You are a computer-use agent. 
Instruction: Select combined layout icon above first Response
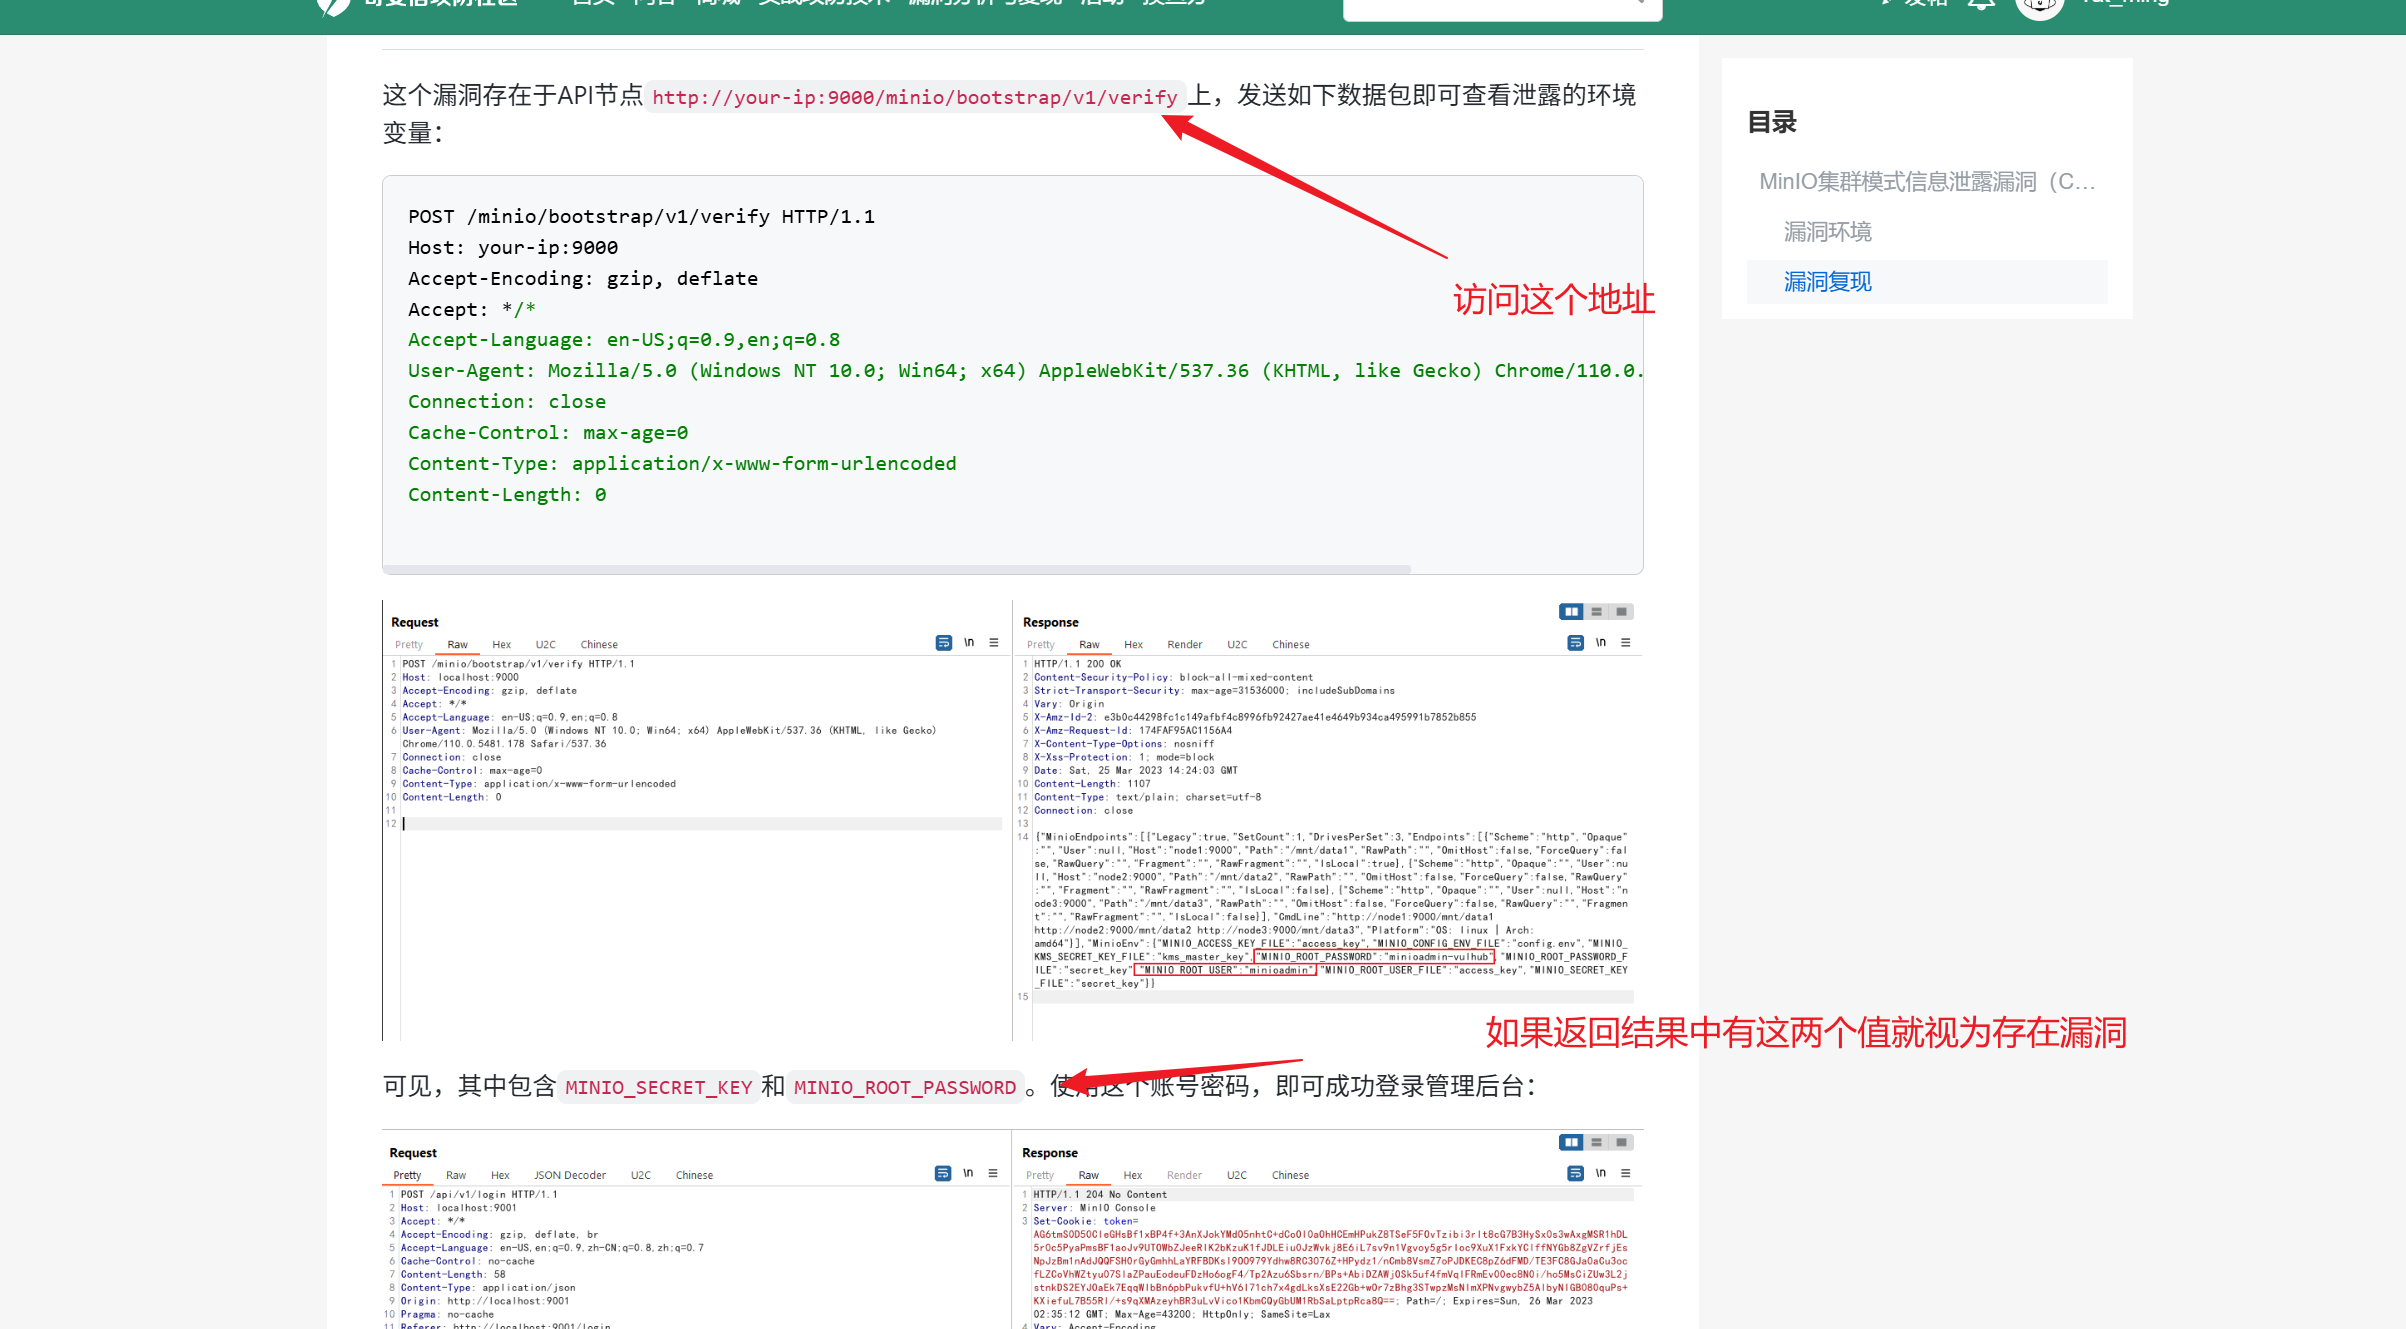1622,611
